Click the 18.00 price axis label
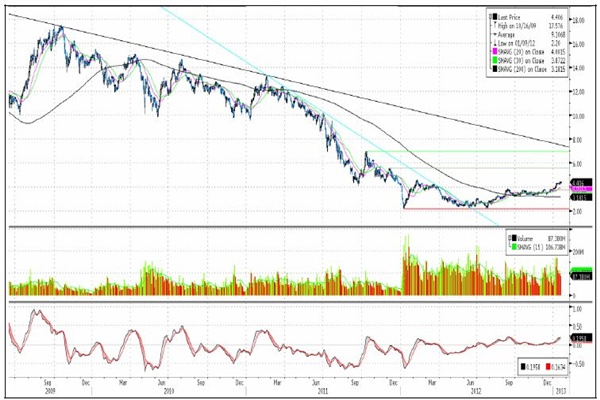This screenshot has height=400, width=600. click(578, 19)
